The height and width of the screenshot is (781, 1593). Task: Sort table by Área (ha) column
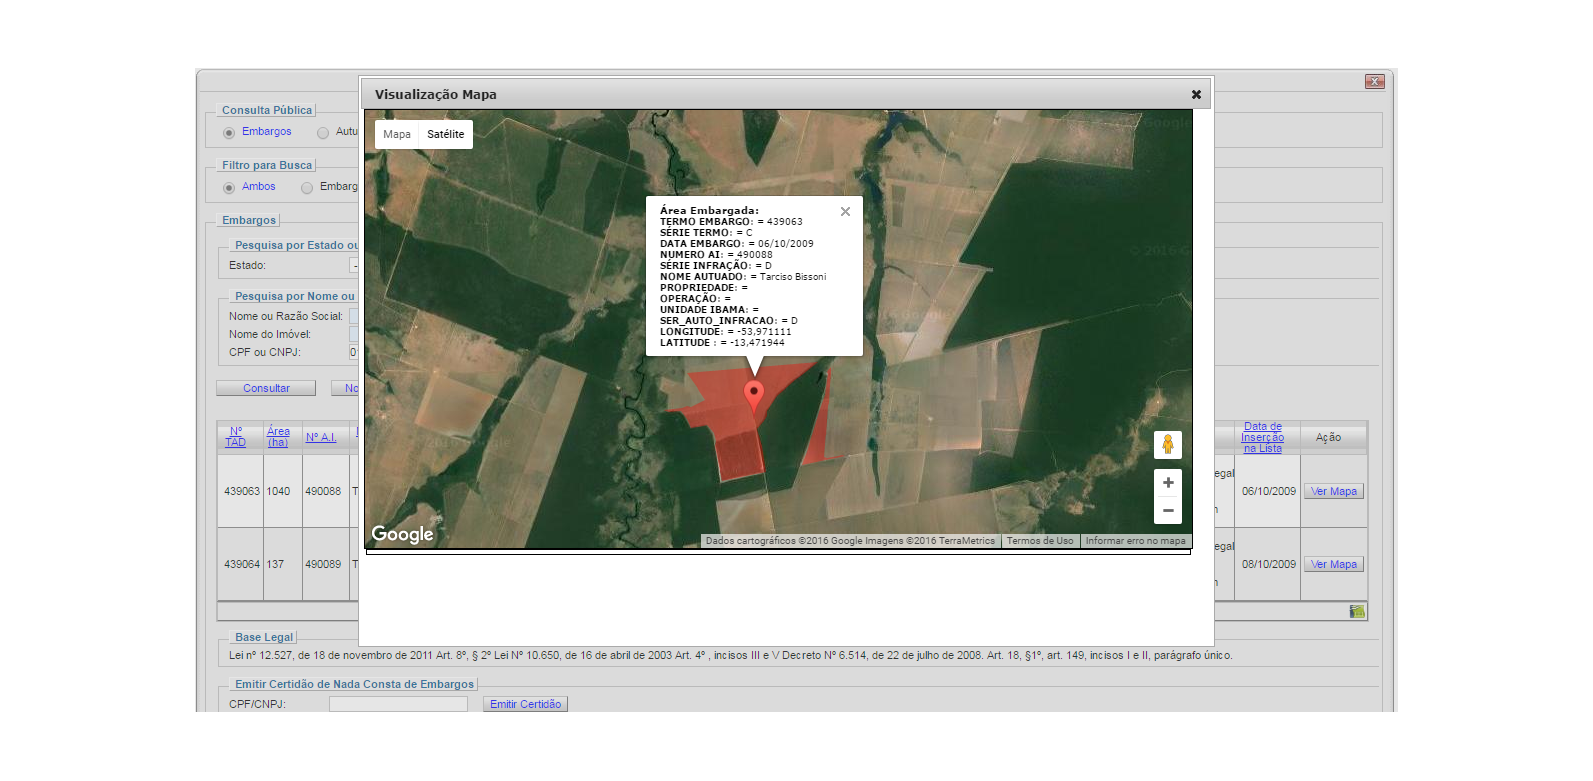[x=278, y=437]
